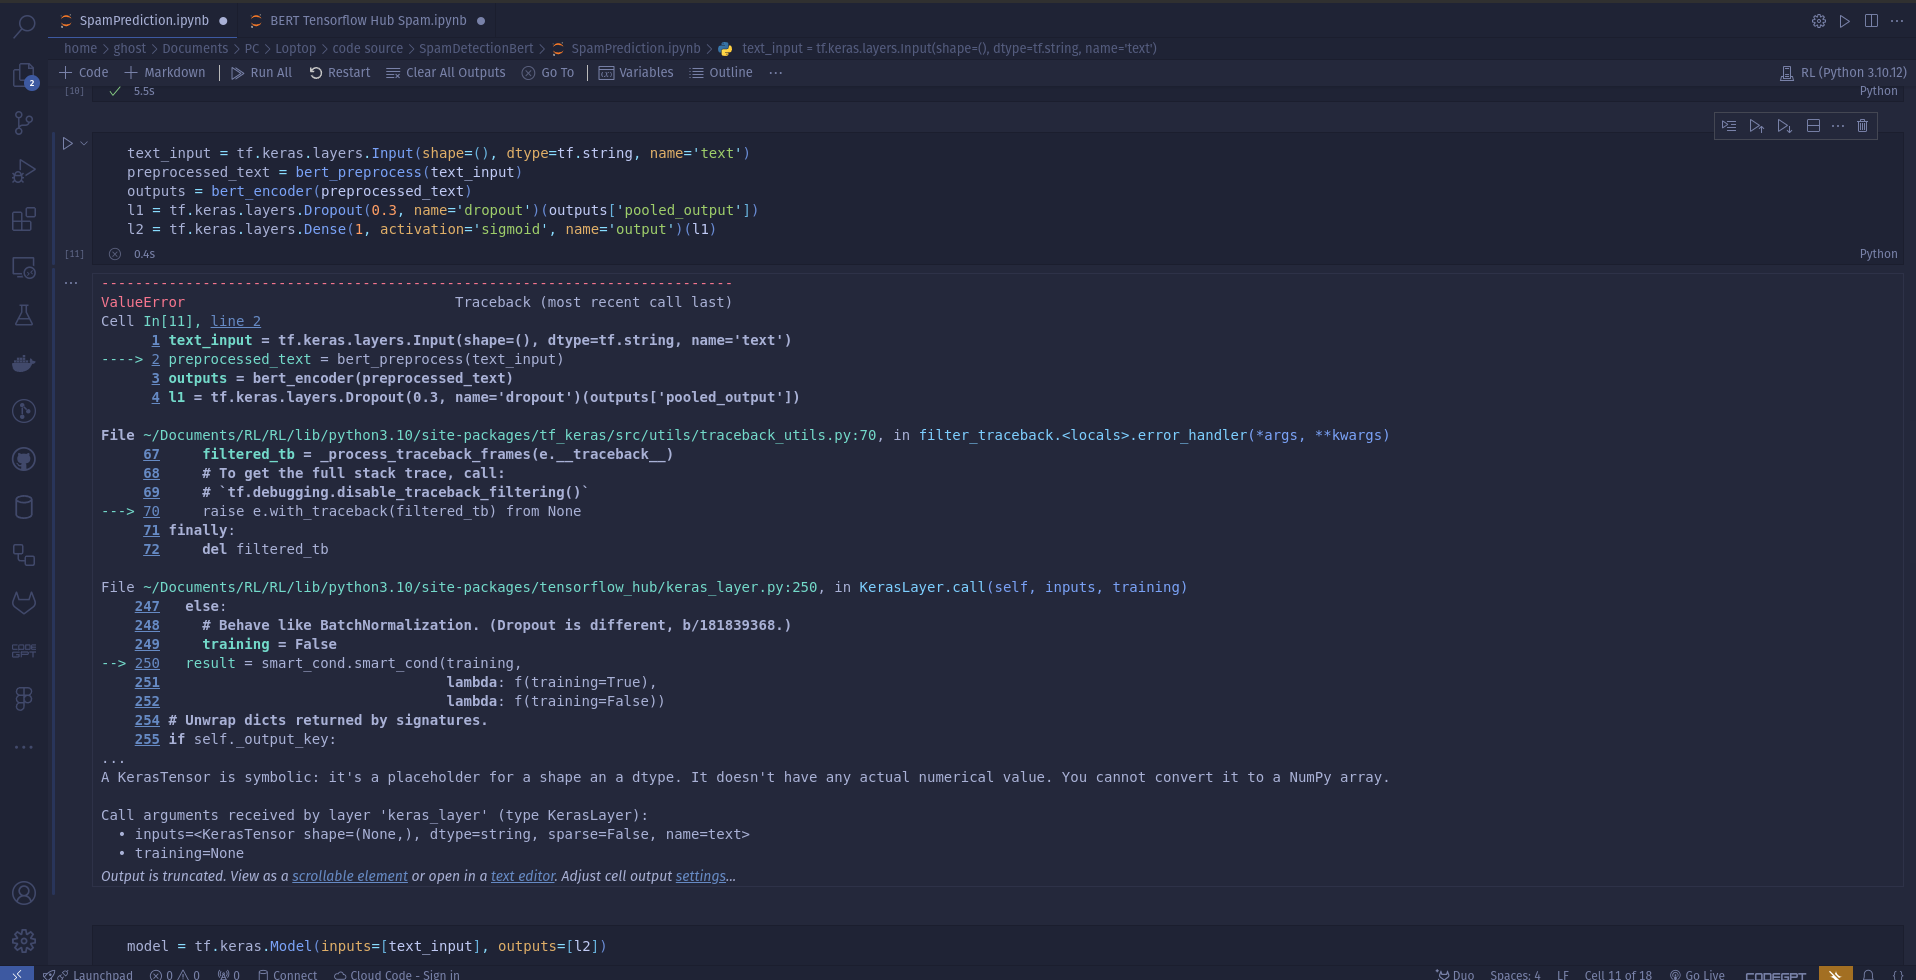The image size is (1916, 980).
Task: Switch to the BERT Tensorflow Hub Spam.ipynb tab
Action: point(368,20)
